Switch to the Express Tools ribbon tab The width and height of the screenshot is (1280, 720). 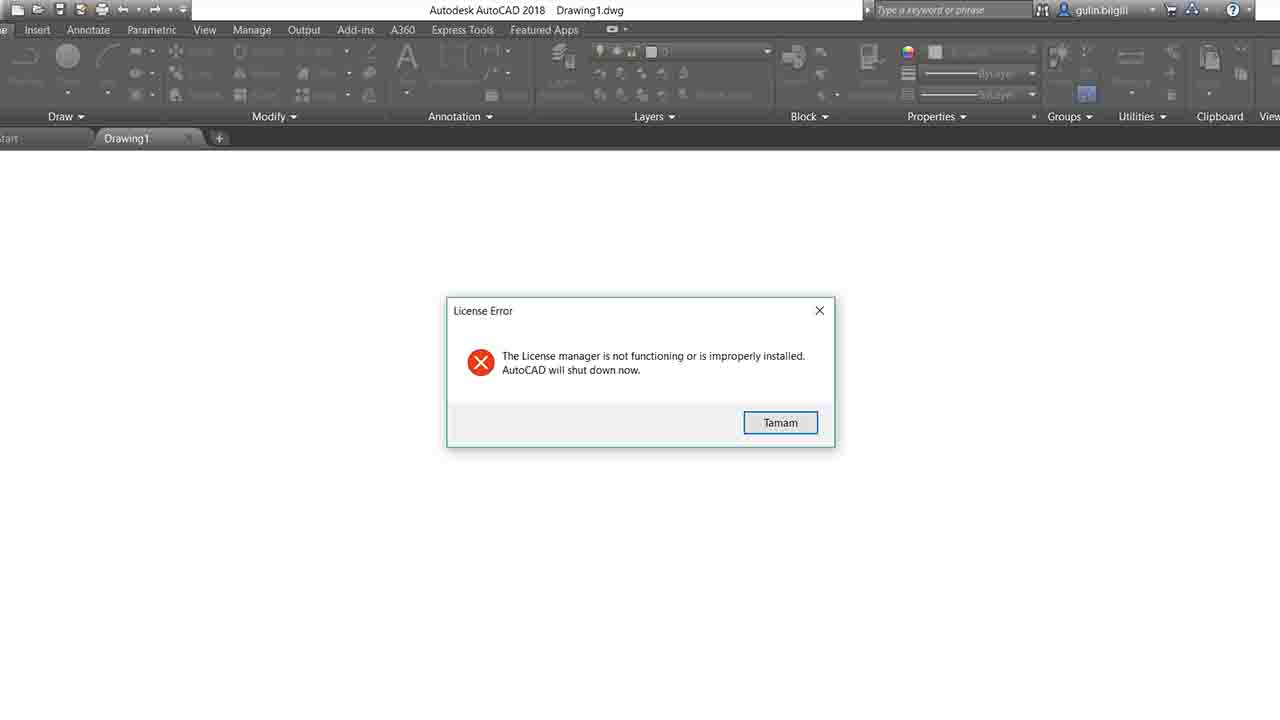tap(462, 30)
